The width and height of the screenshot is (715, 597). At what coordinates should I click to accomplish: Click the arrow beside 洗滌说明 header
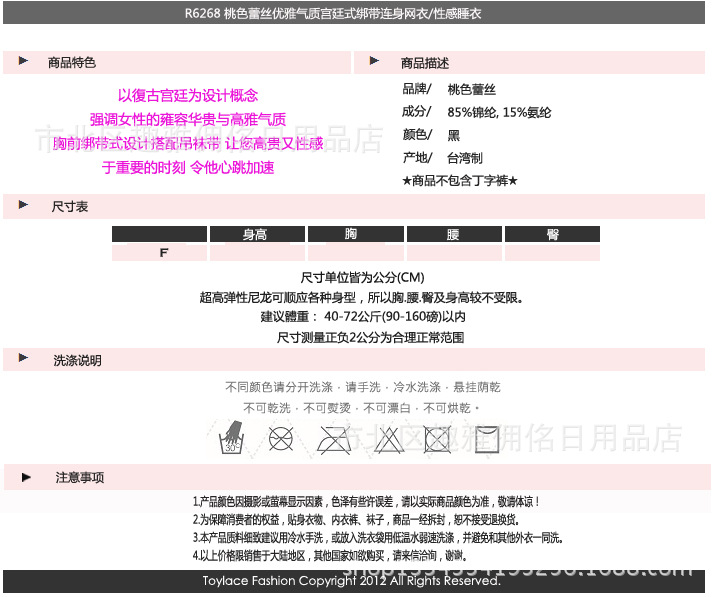(22, 360)
